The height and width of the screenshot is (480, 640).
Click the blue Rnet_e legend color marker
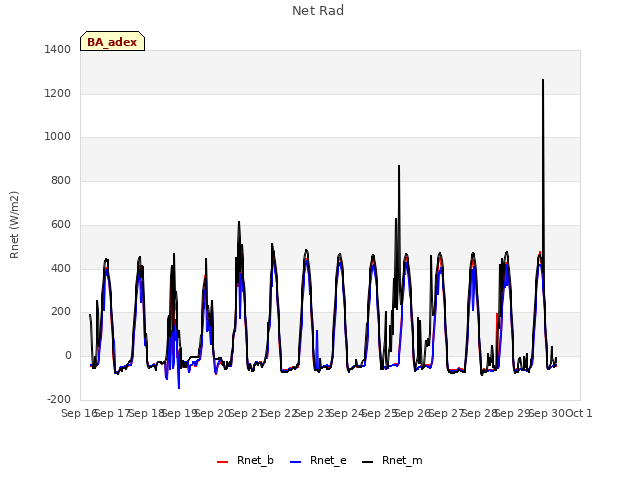click(296, 462)
